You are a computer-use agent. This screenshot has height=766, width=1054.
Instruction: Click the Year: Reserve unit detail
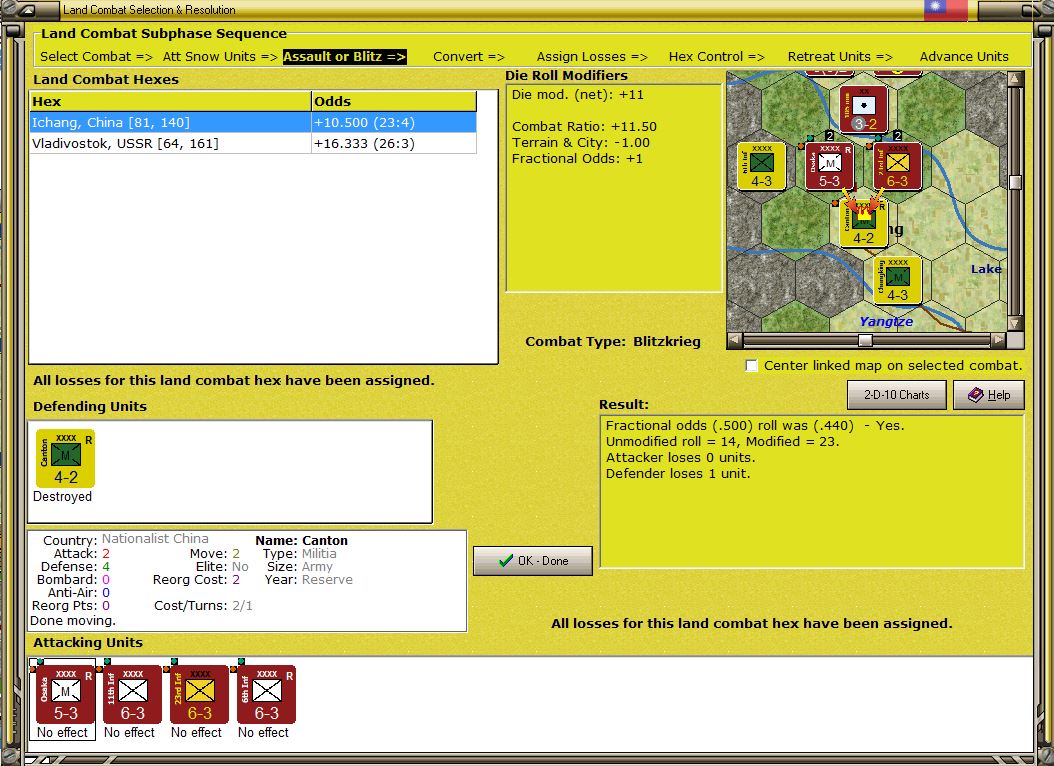309,579
